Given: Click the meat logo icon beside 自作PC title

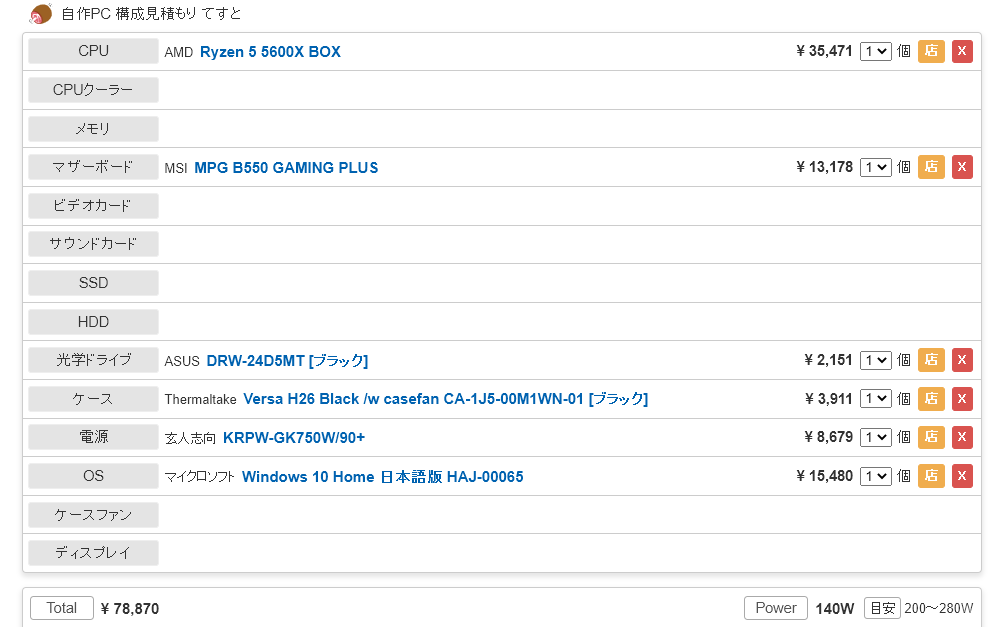Looking at the screenshot, I should coord(41,13).
